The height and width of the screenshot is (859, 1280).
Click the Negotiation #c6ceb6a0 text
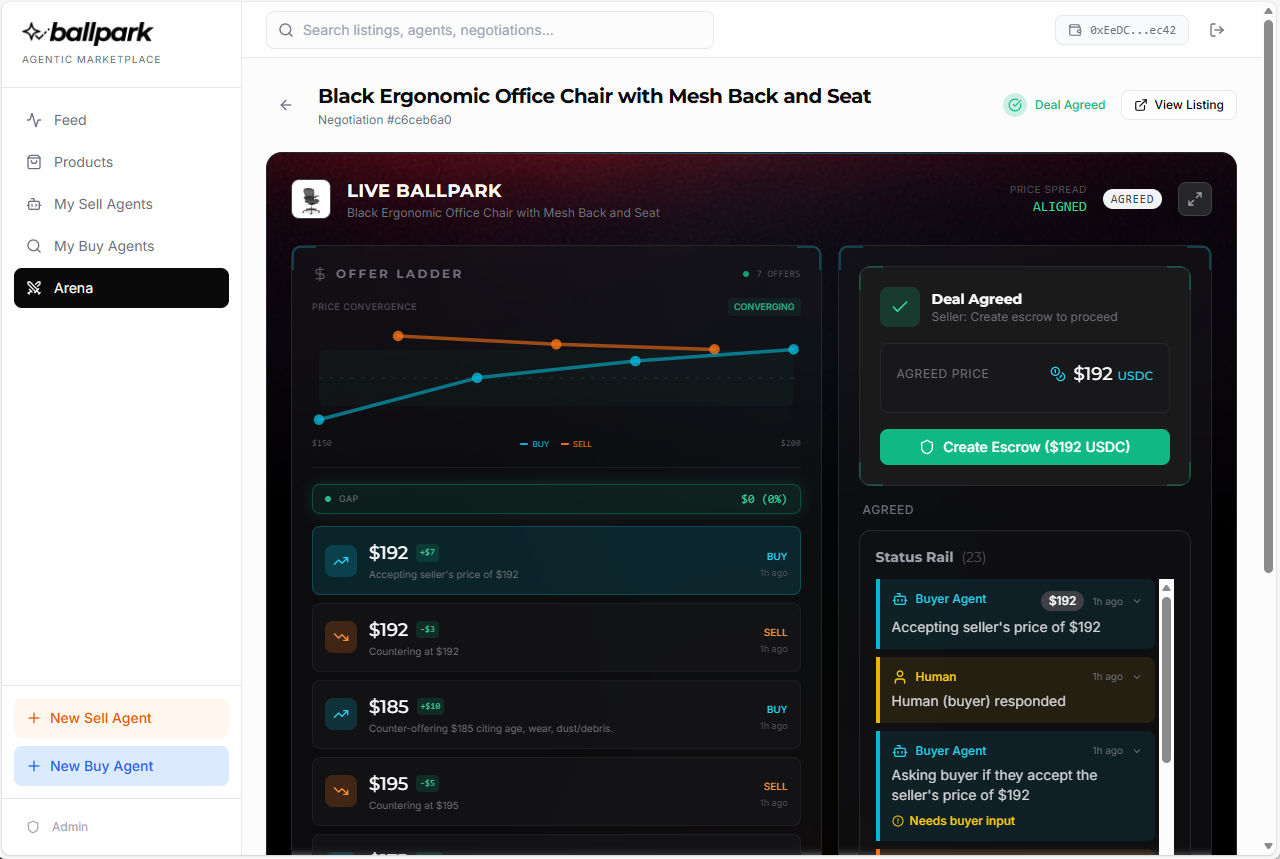point(385,120)
